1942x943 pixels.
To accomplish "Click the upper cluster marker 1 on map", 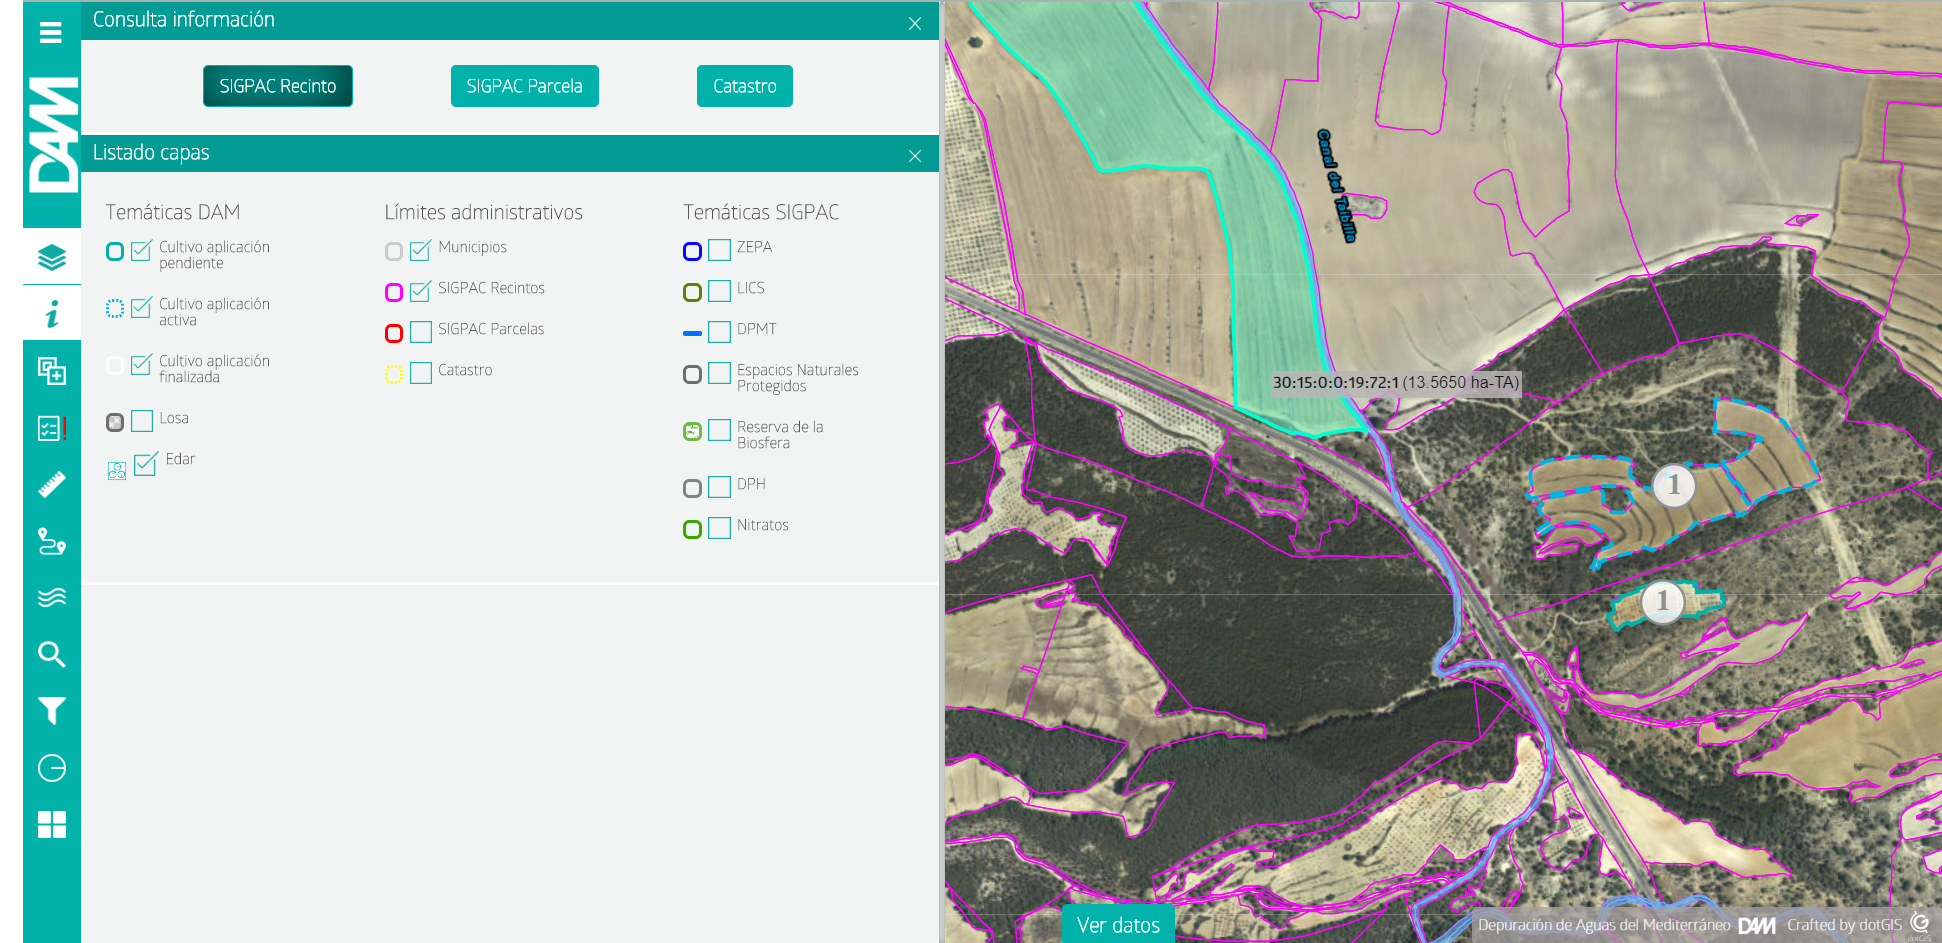I will pos(1673,485).
